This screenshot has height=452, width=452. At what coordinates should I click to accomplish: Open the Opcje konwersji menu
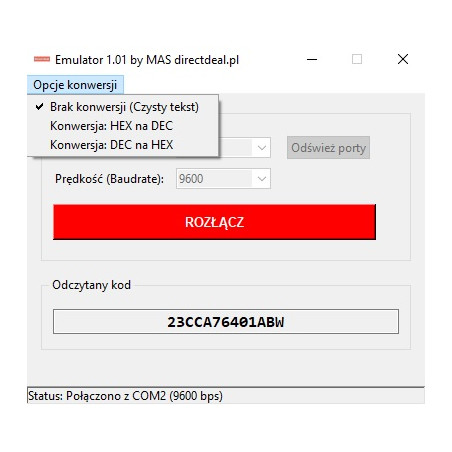pos(75,85)
